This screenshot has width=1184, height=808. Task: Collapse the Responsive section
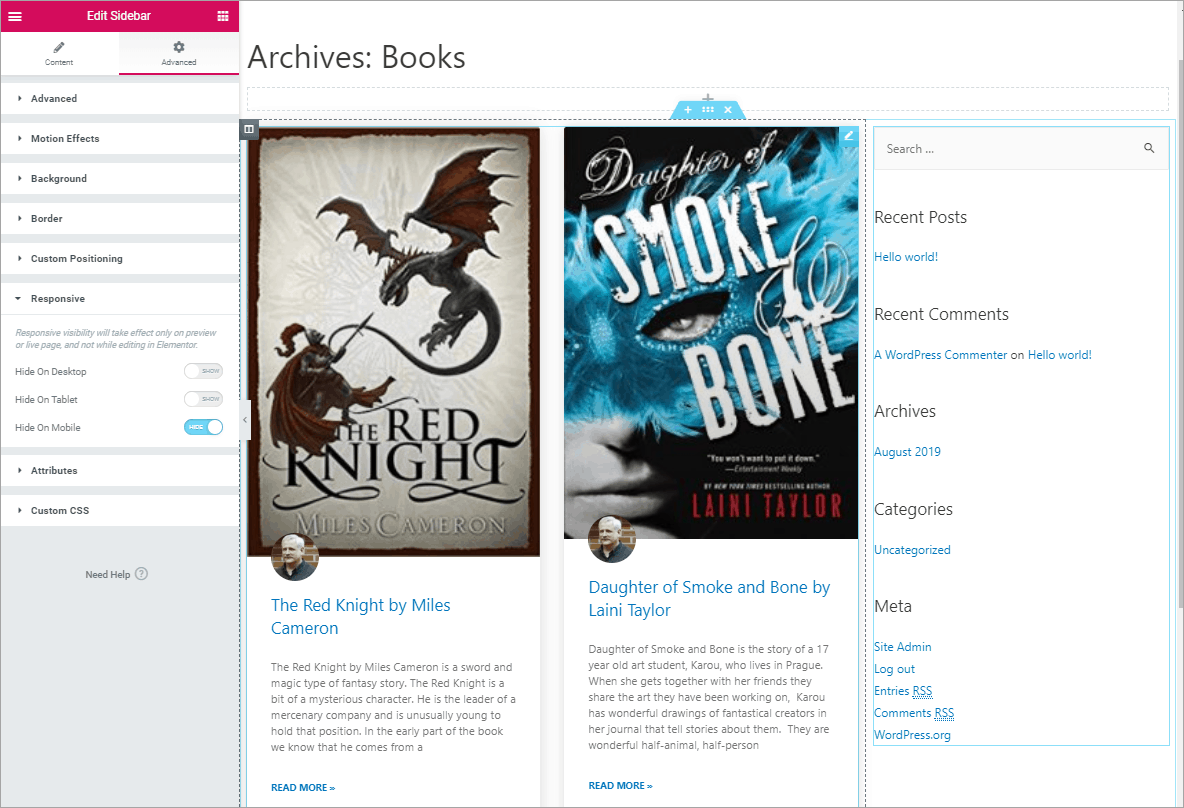[x=120, y=298]
